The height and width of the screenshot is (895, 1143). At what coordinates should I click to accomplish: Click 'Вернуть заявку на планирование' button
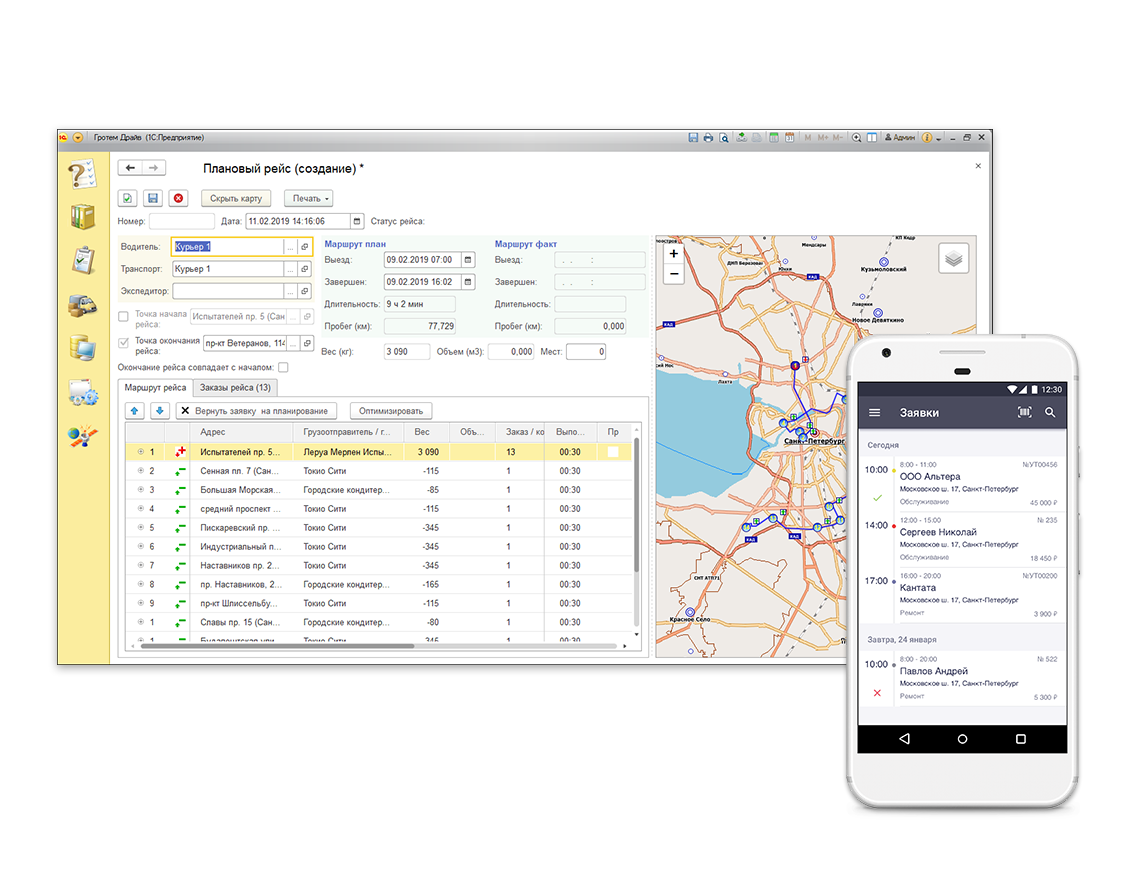point(257,411)
